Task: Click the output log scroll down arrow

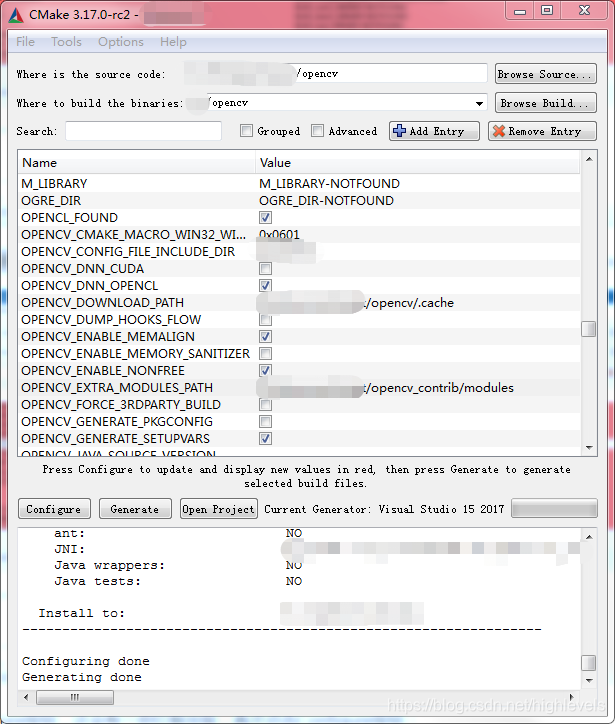Action: [x=589, y=681]
